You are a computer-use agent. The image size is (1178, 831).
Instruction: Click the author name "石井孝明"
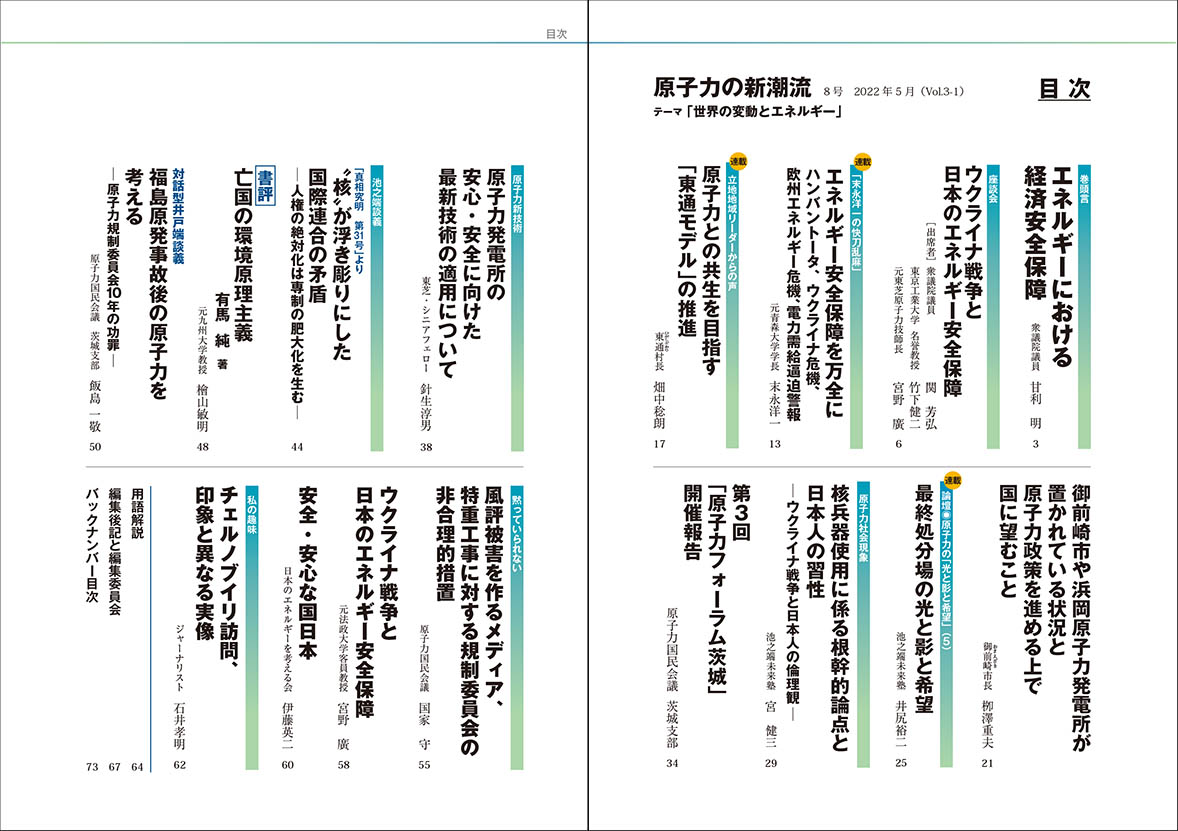coord(179,726)
